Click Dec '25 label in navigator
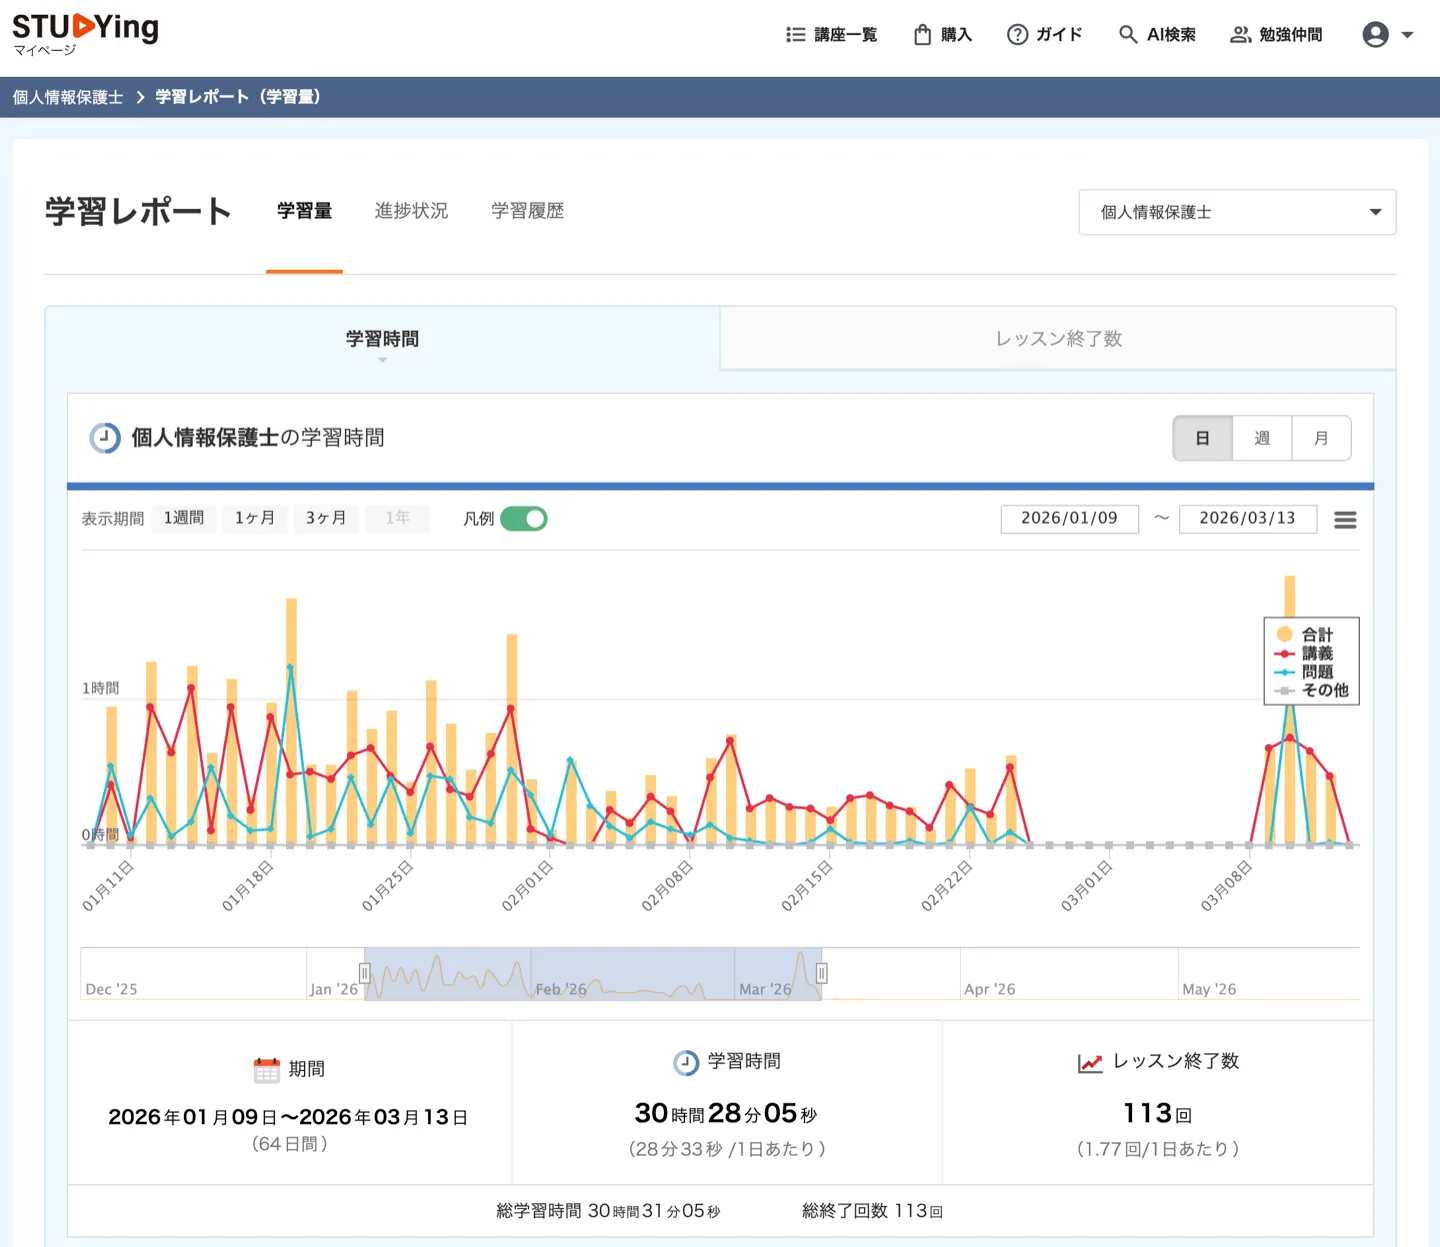 click(x=111, y=989)
